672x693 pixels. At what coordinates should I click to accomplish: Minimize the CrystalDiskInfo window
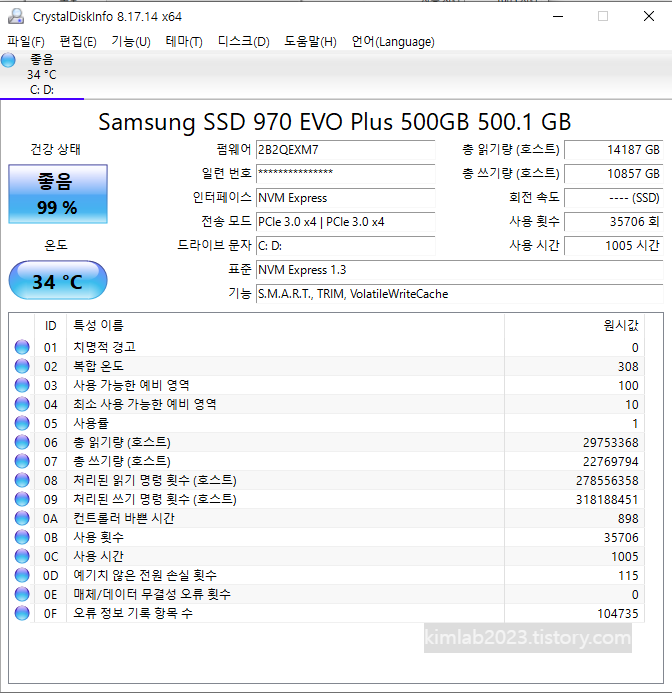[x=558, y=17]
